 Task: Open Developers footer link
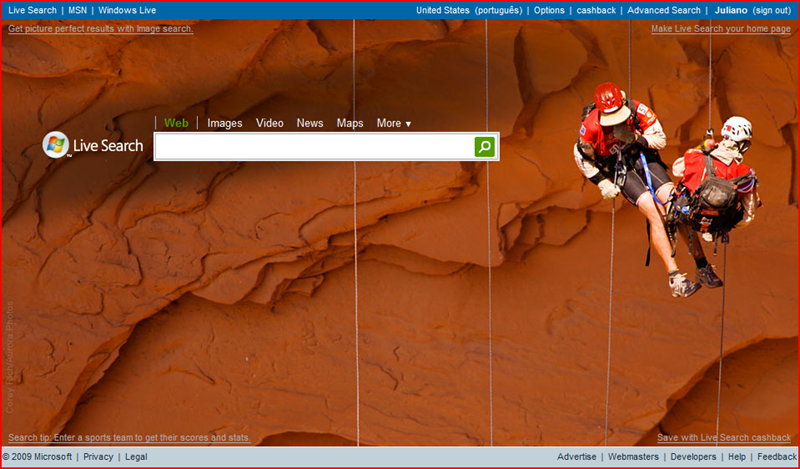pos(693,457)
